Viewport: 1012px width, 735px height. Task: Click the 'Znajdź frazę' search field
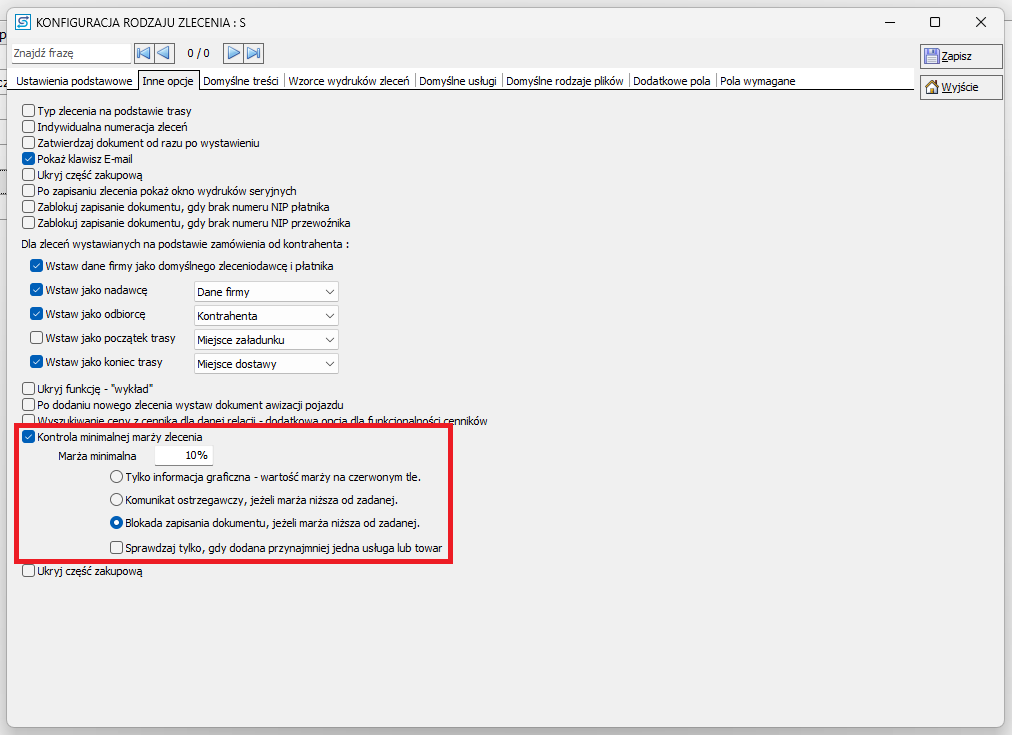tap(70, 53)
